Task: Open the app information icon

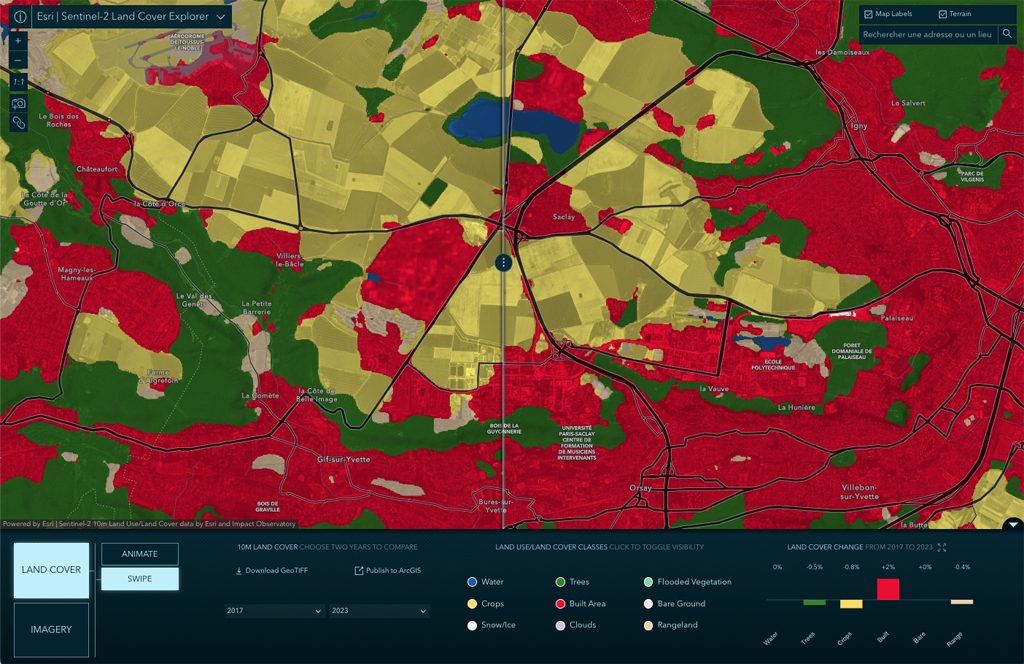Action: (x=19, y=17)
